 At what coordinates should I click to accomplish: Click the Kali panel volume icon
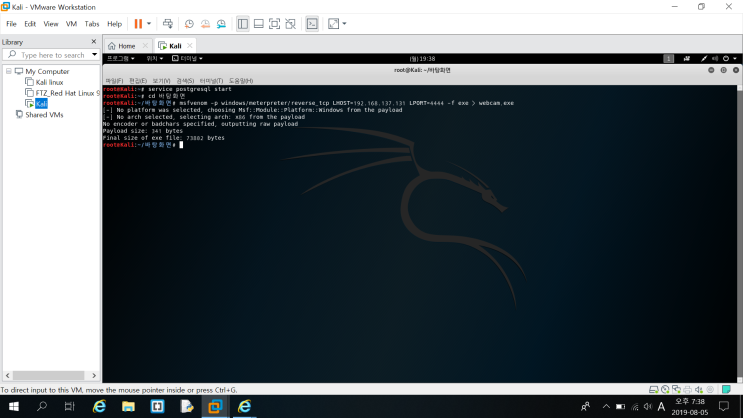coord(715,58)
